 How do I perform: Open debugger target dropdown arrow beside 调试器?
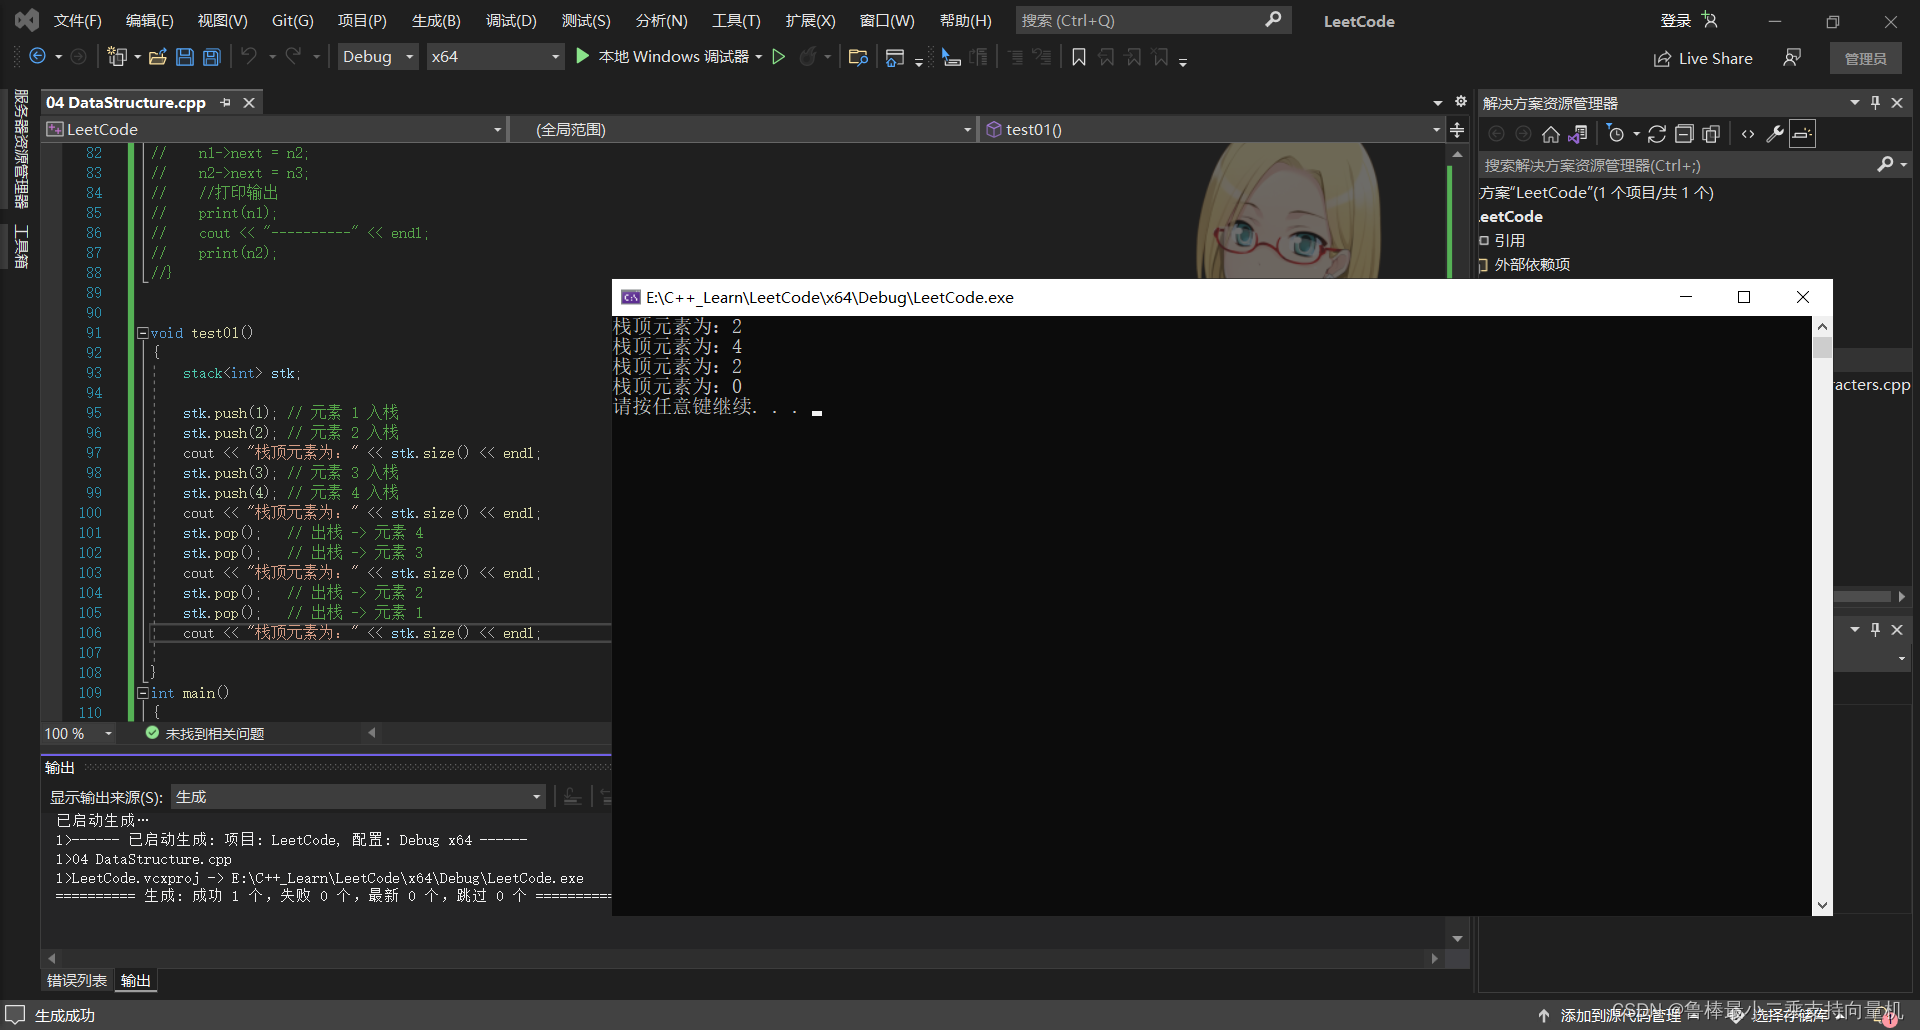tap(759, 57)
